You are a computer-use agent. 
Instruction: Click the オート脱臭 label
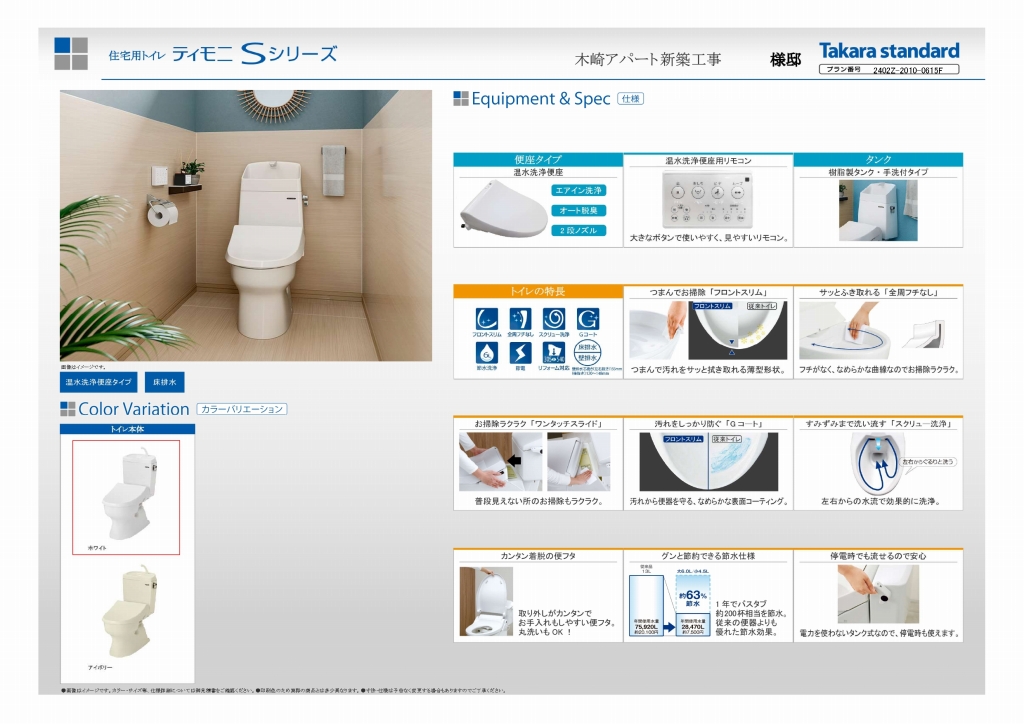pos(579,210)
